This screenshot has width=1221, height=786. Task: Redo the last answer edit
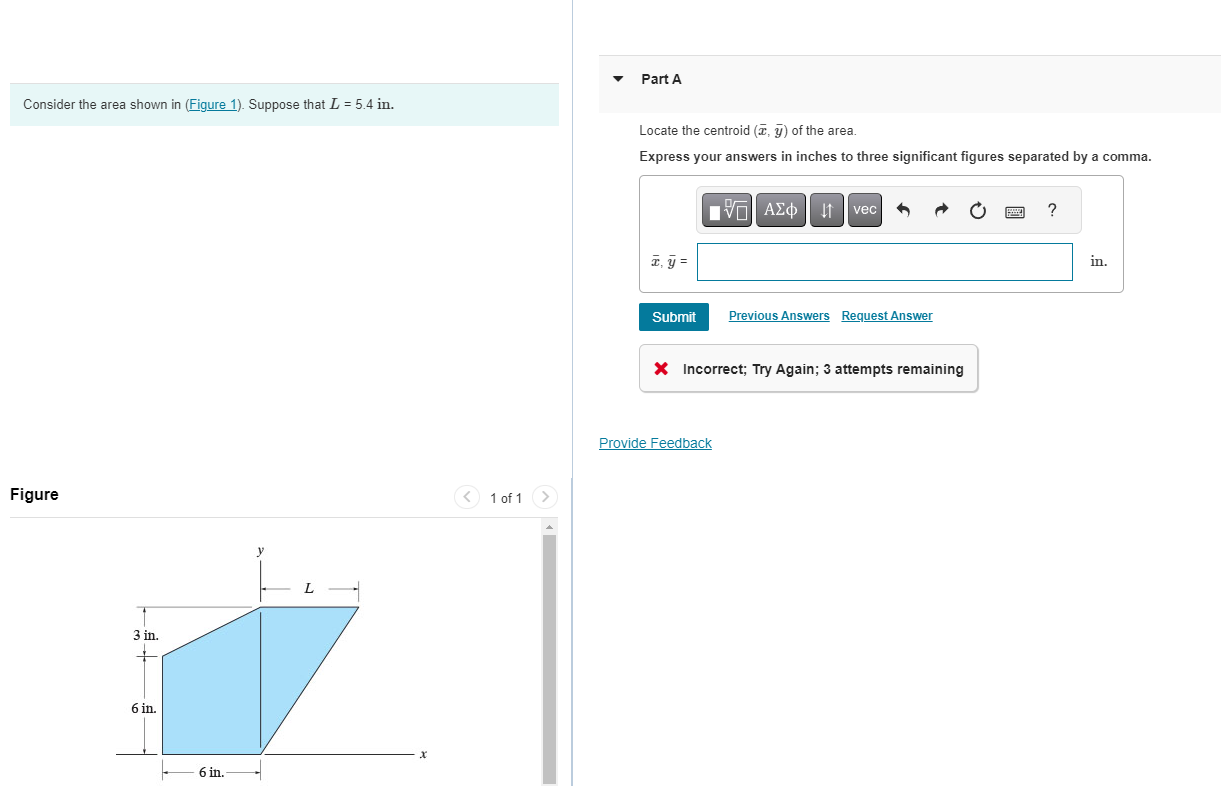(940, 210)
